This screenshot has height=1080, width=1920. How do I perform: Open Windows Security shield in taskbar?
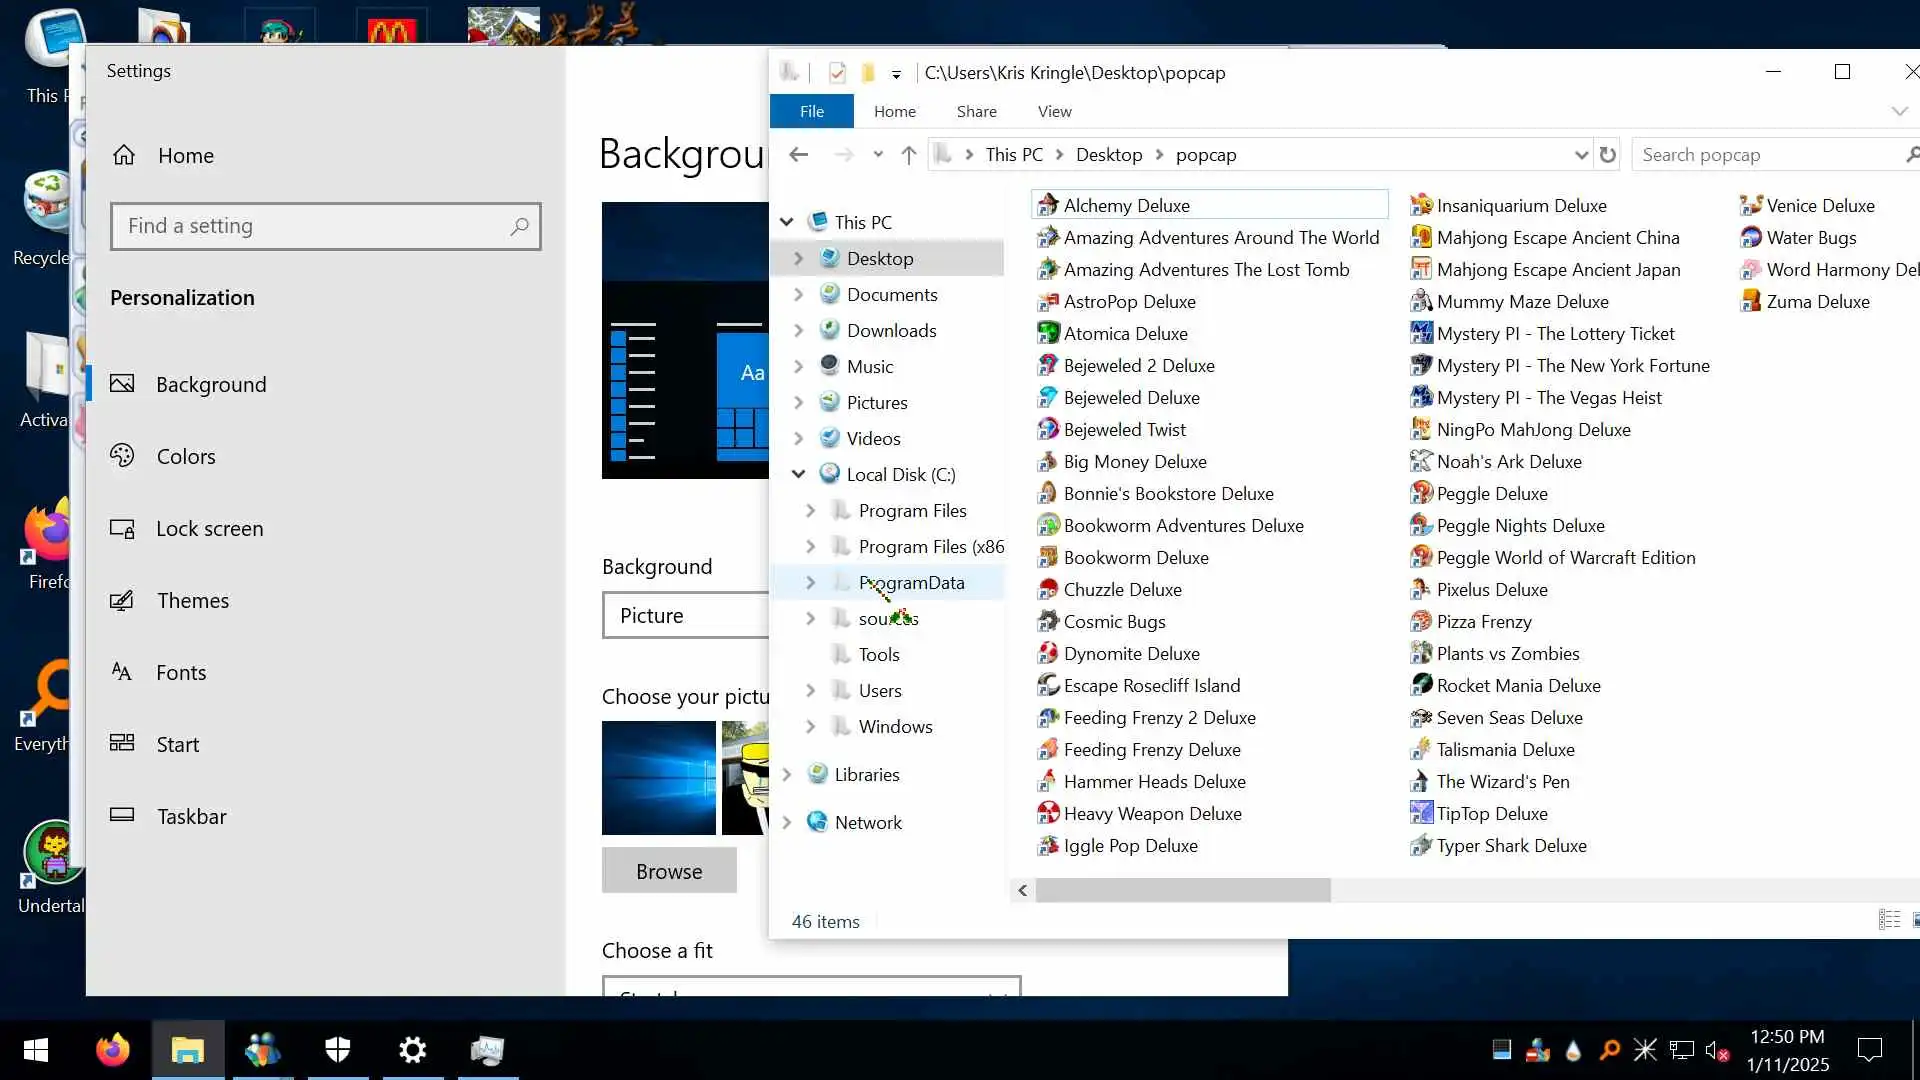[338, 1050]
